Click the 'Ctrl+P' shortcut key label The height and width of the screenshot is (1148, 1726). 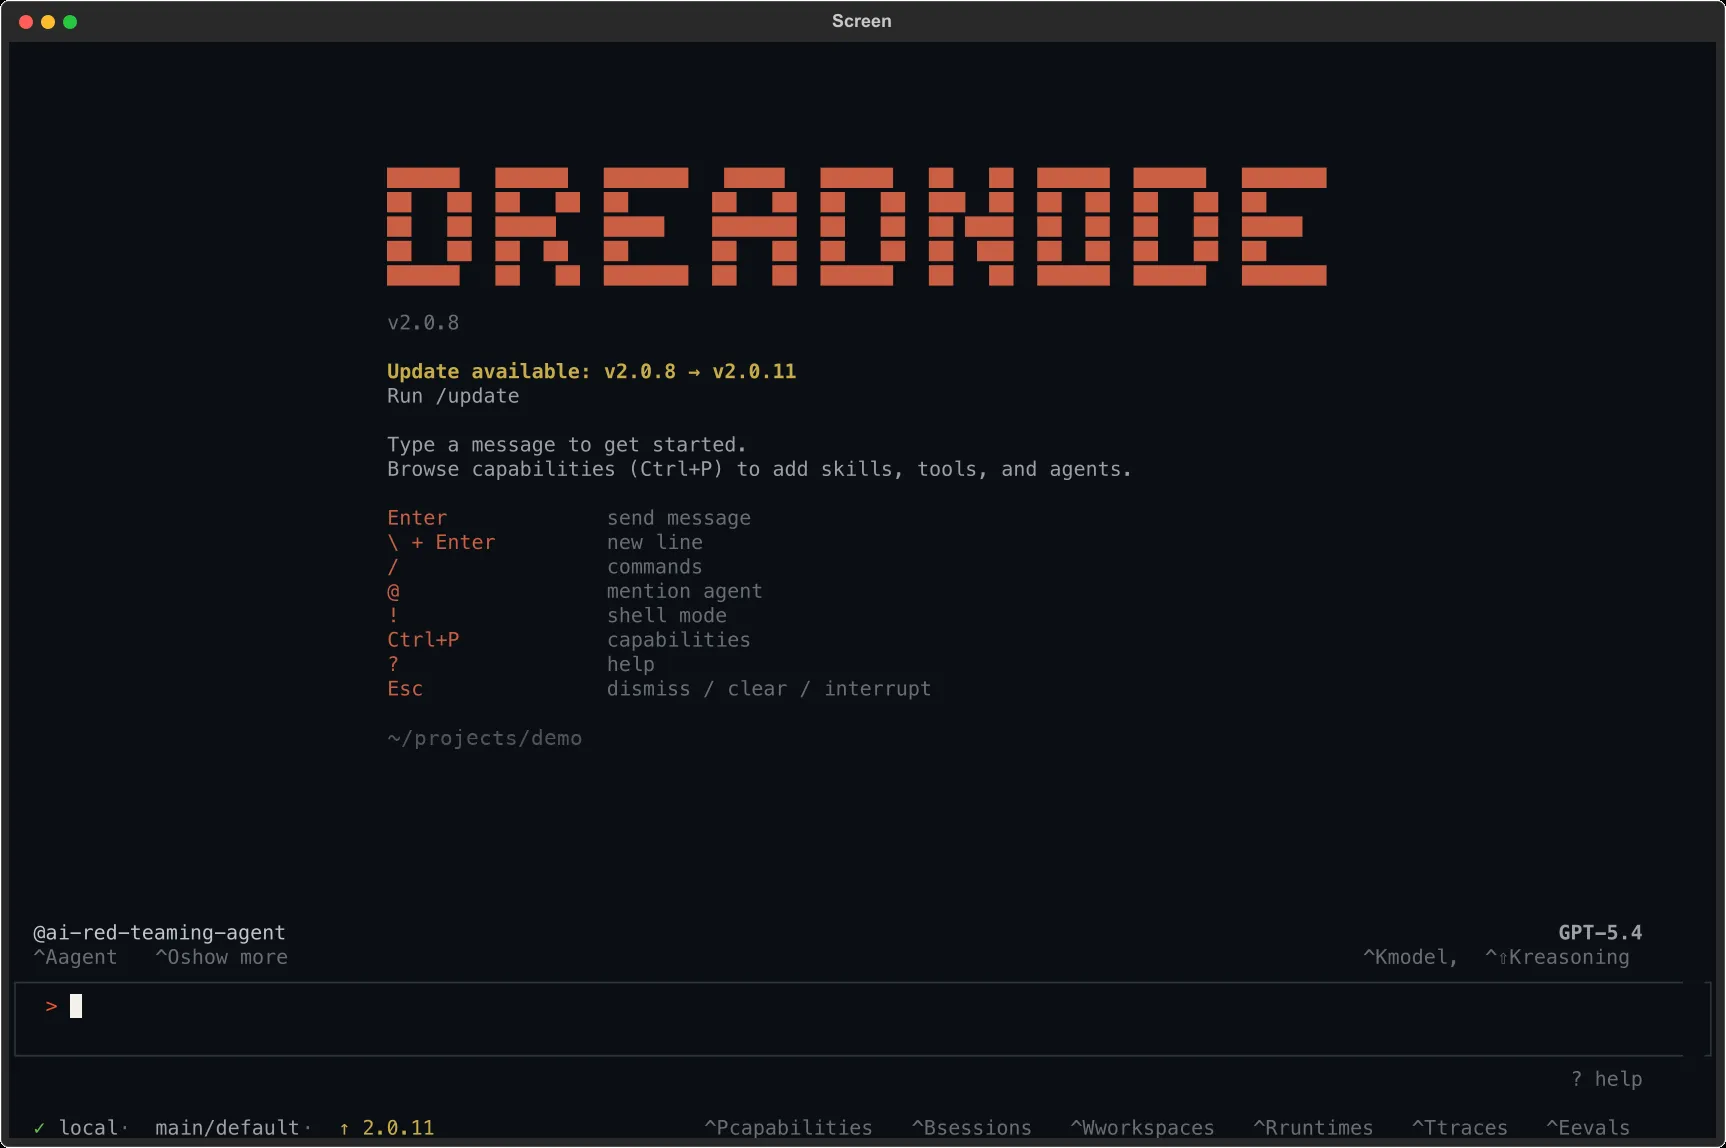coord(423,640)
